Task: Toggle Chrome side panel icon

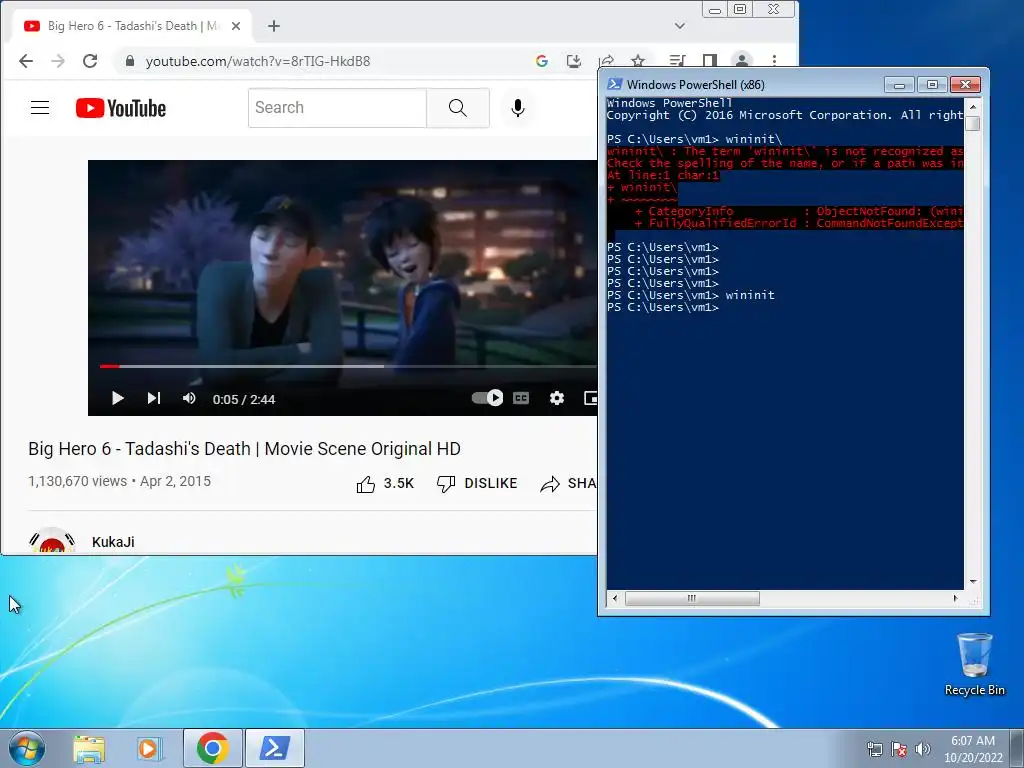Action: click(710, 61)
